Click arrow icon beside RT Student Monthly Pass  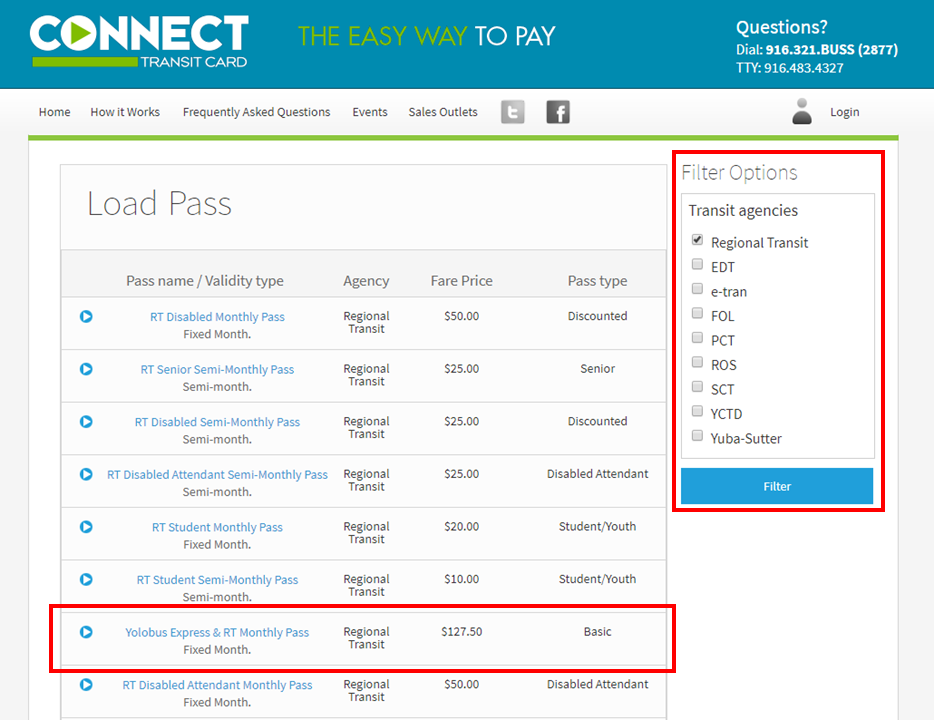point(86,527)
